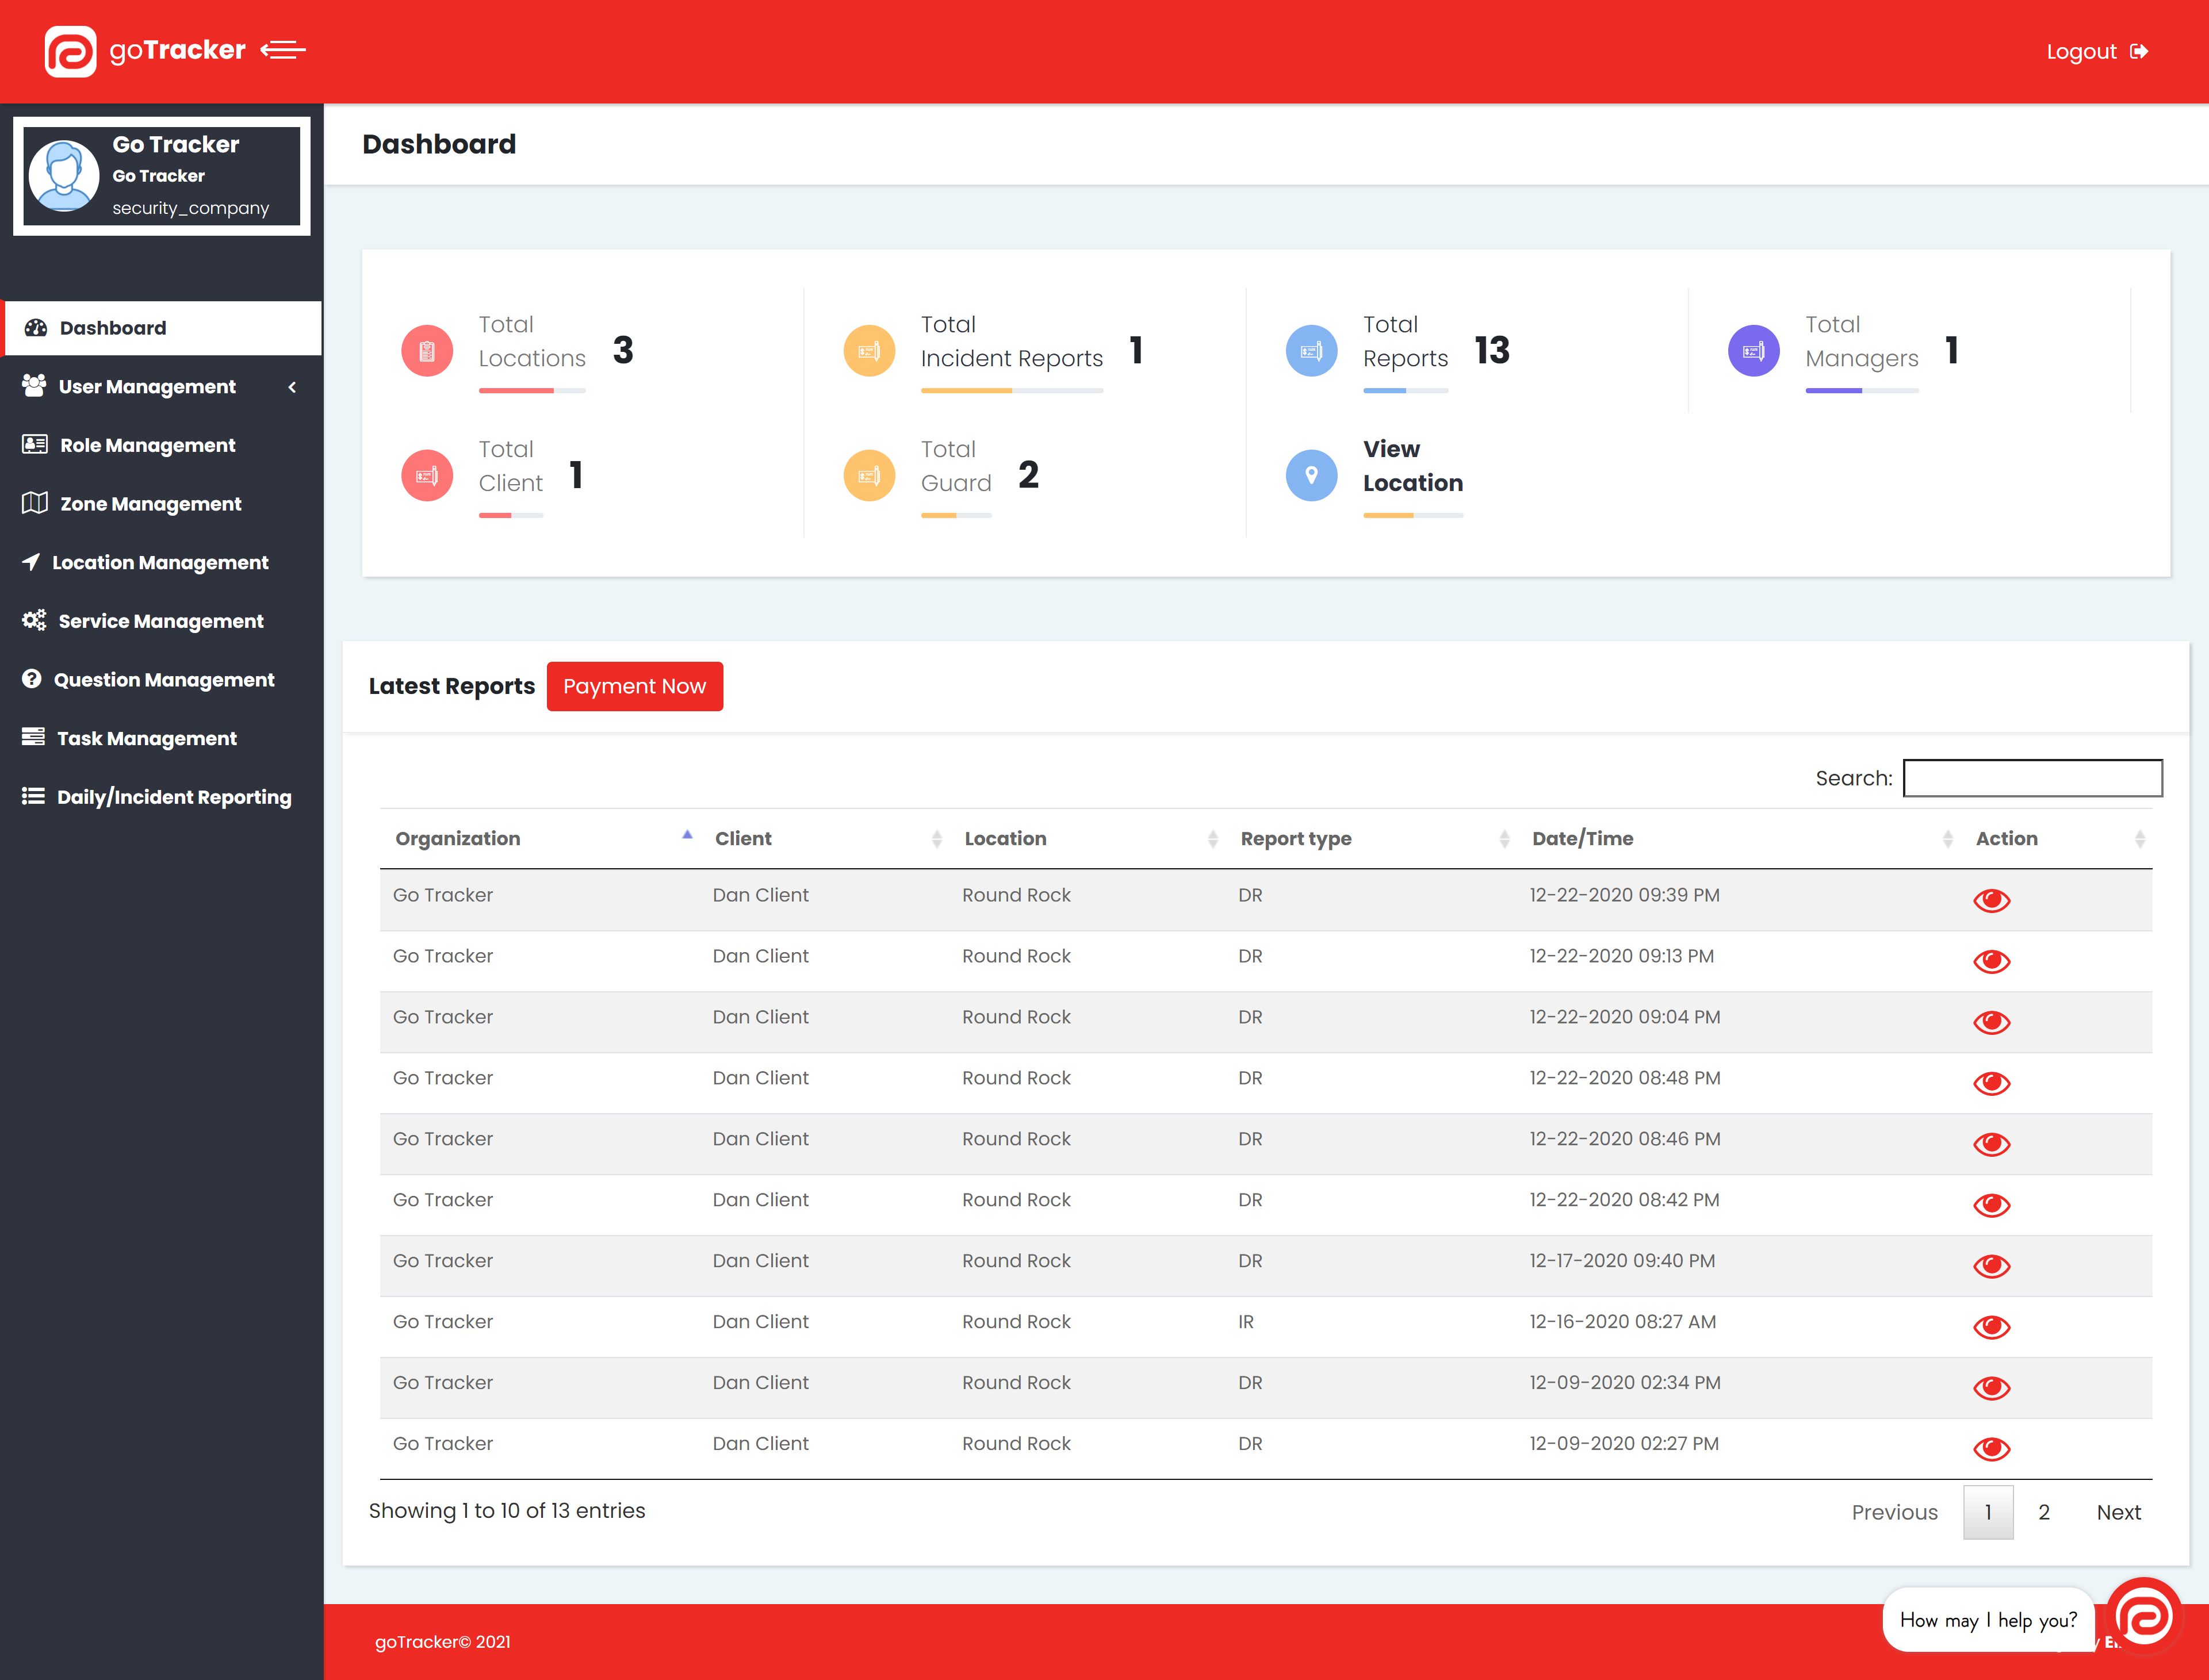Go to page 2 of reports
The width and height of the screenshot is (2209, 1680).
[2044, 1512]
